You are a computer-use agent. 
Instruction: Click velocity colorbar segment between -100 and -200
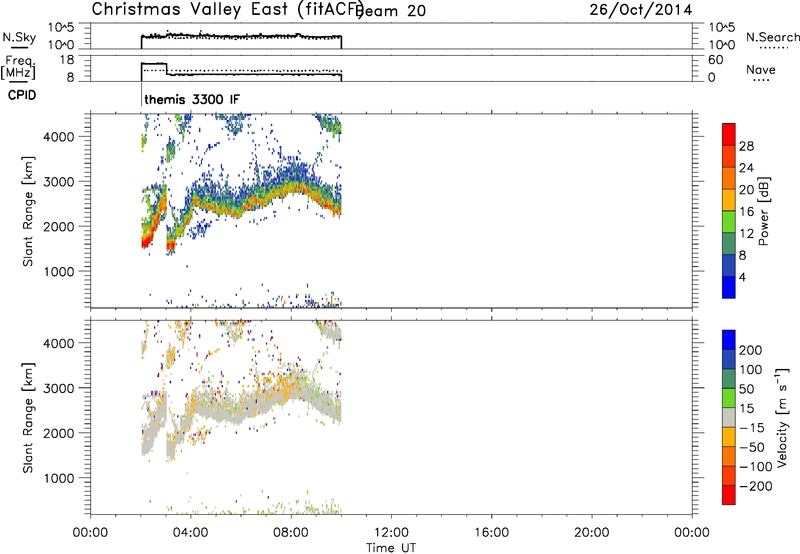tap(729, 475)
